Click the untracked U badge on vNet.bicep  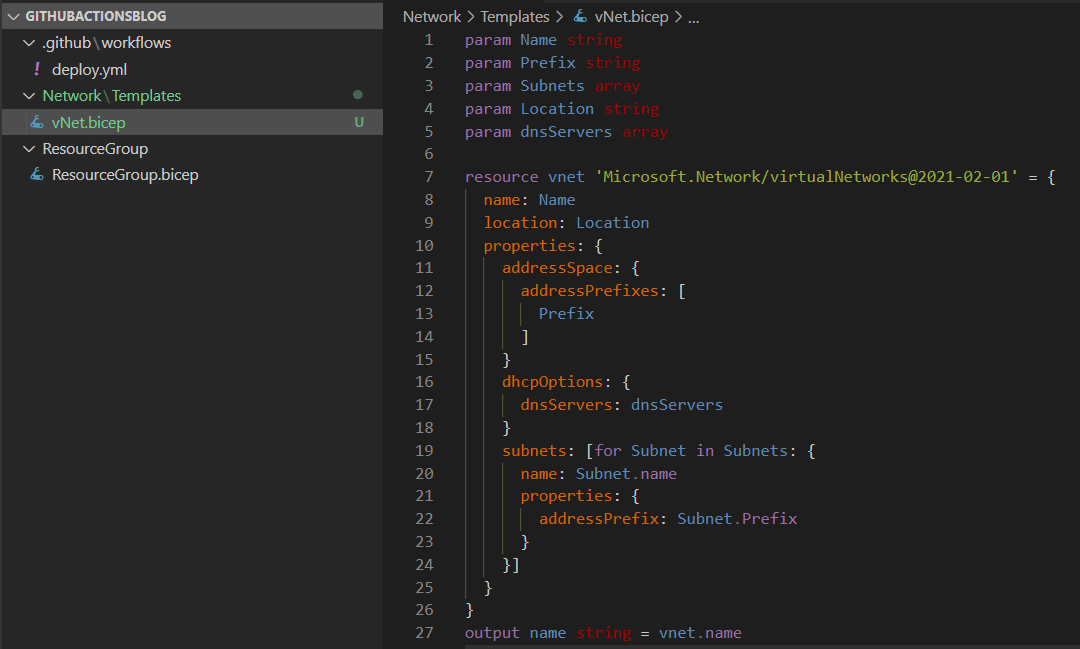pos(359,123)
